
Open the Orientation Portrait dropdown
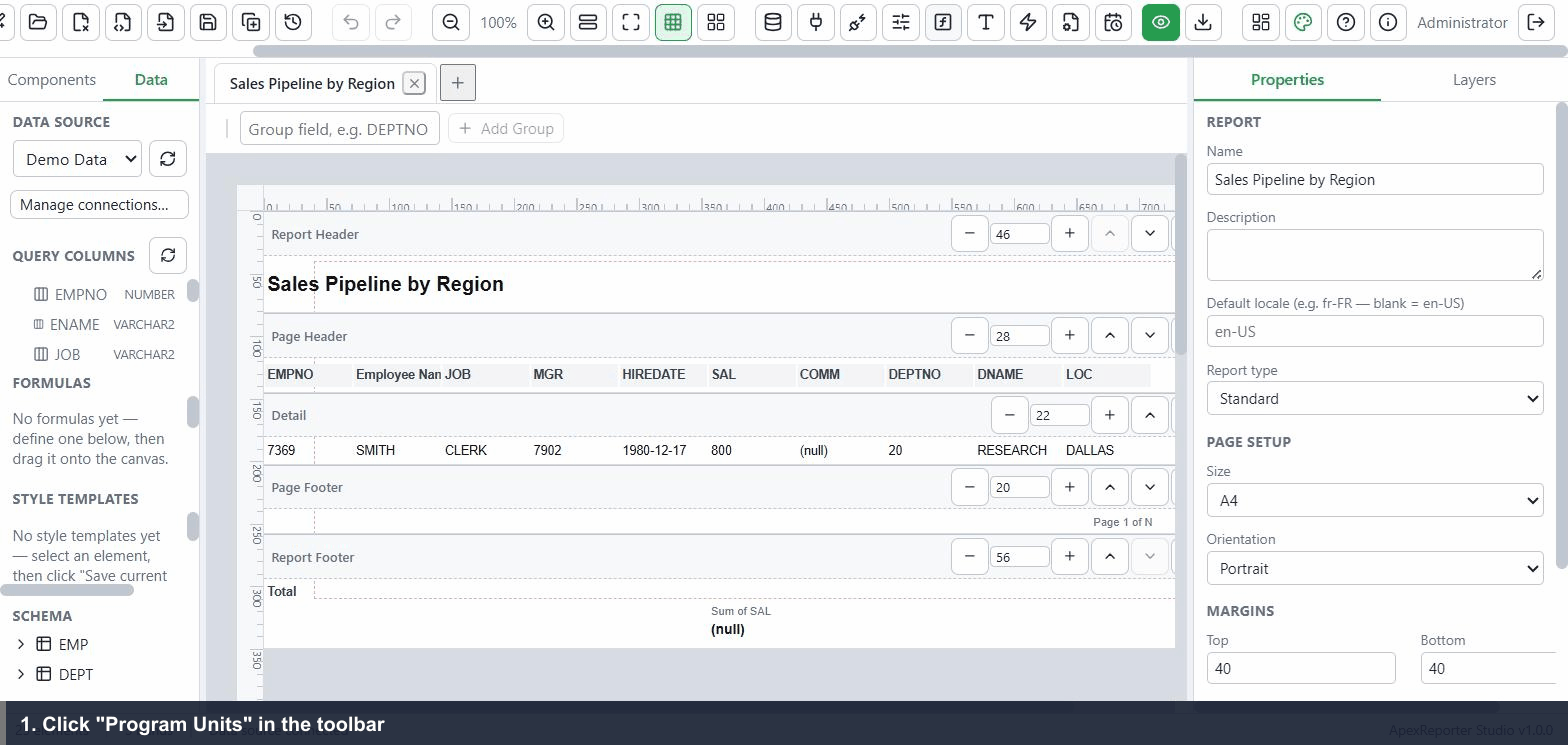pos(1375,568)
